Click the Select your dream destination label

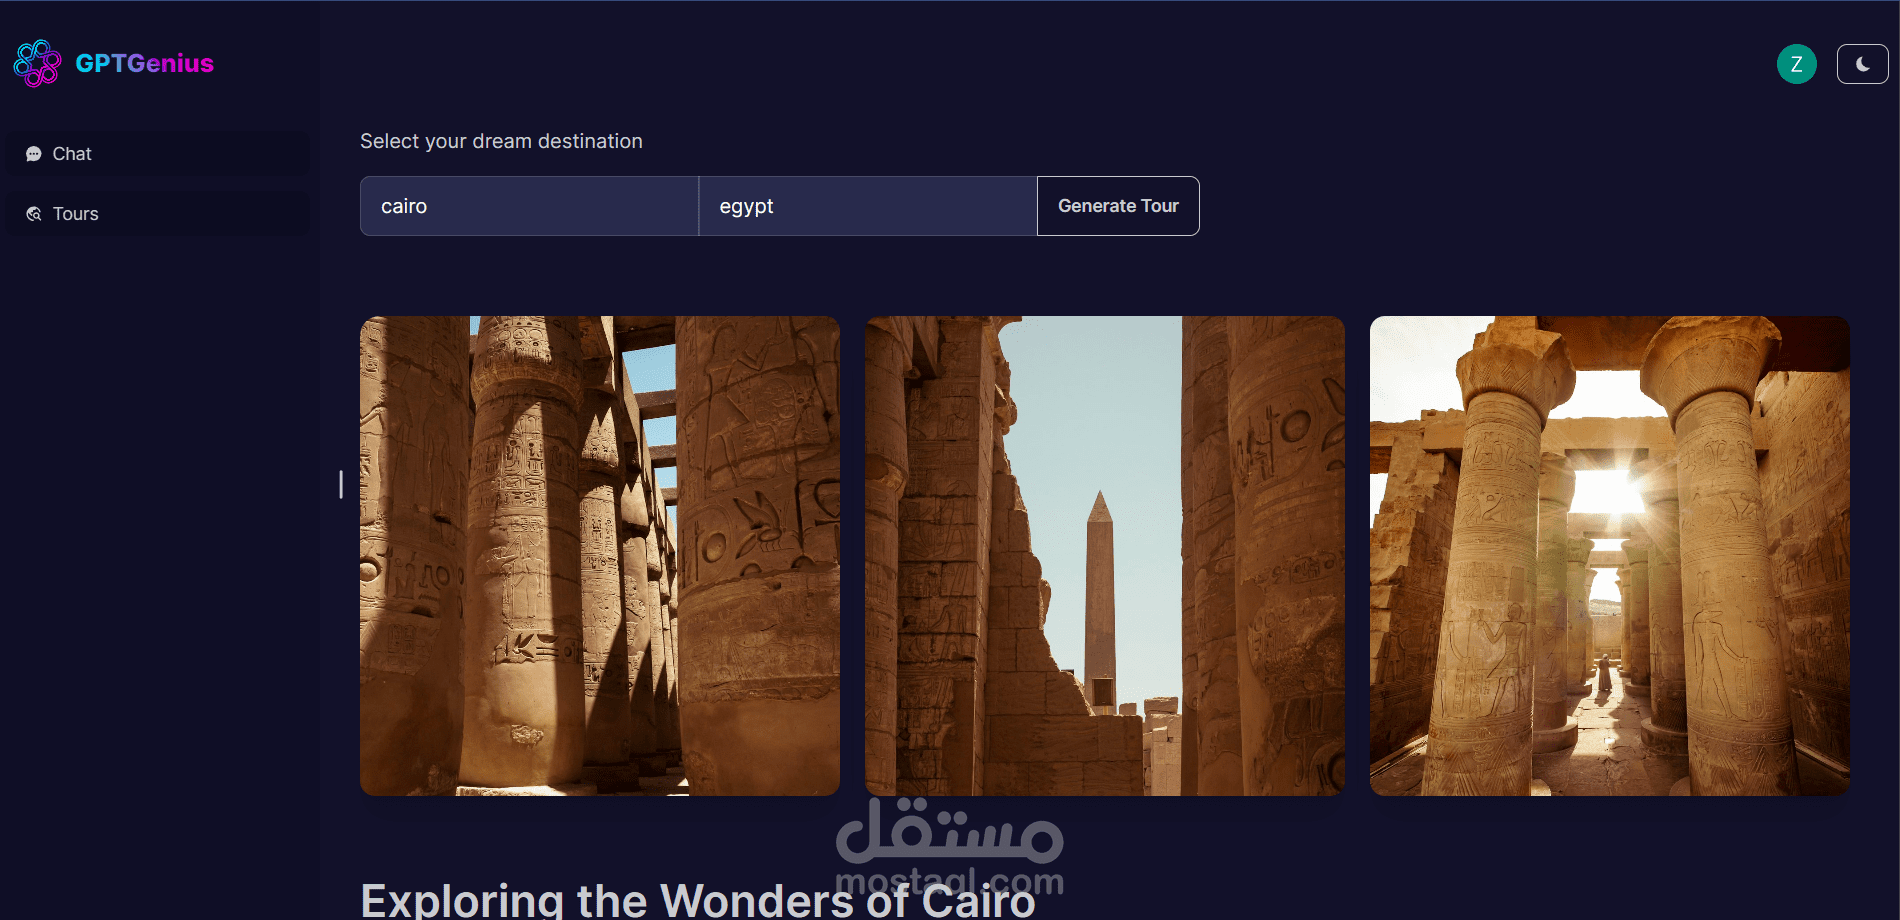pyautogui.click(x=501, y=141)
